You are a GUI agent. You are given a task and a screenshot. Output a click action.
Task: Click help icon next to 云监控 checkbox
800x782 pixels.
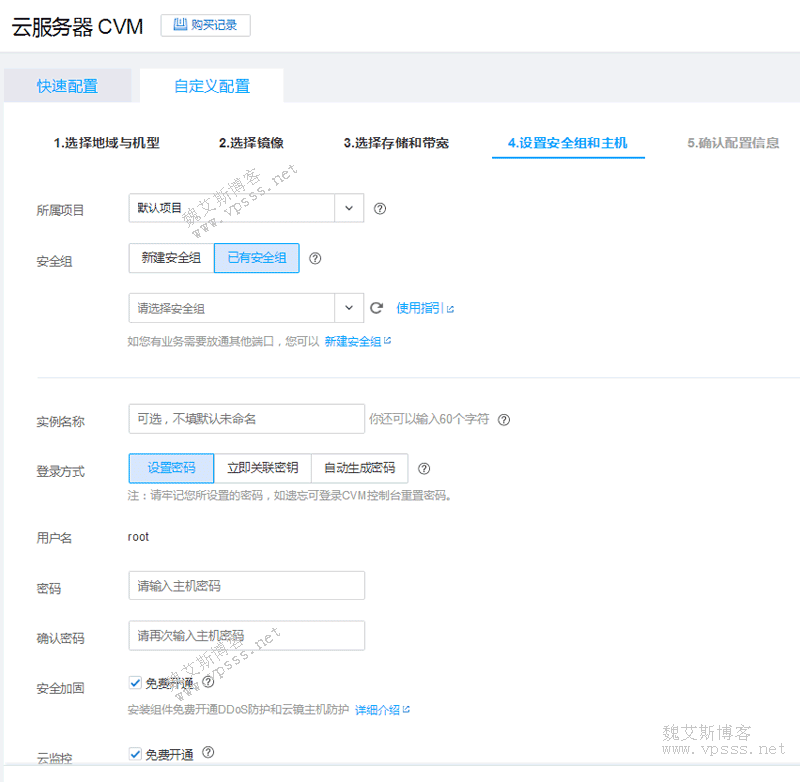(208, 753)
